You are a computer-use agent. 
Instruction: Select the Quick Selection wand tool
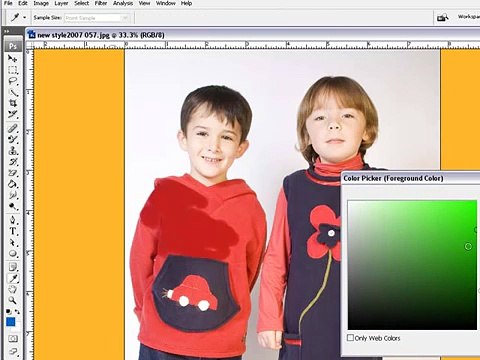[13, 92]
